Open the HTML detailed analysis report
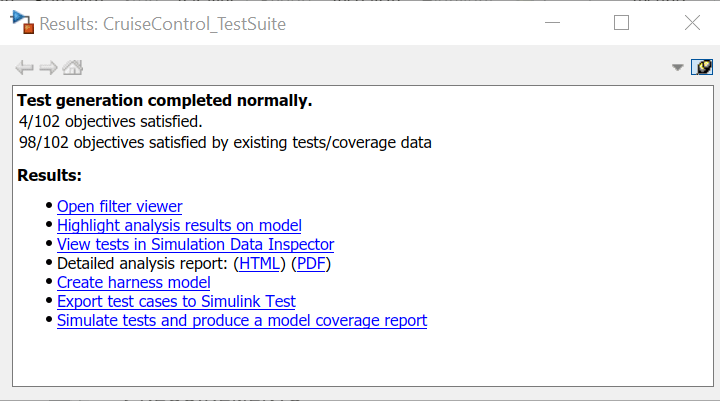The width and height of the screenshot is (721, 401). click(x=260, y=263)
